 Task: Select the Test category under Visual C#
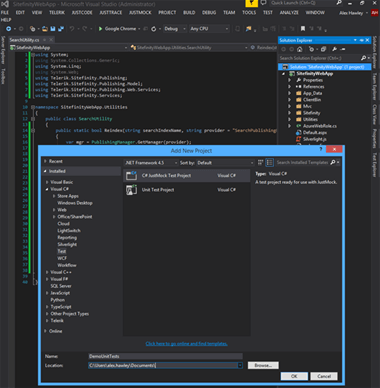click(x=62, y=251)
